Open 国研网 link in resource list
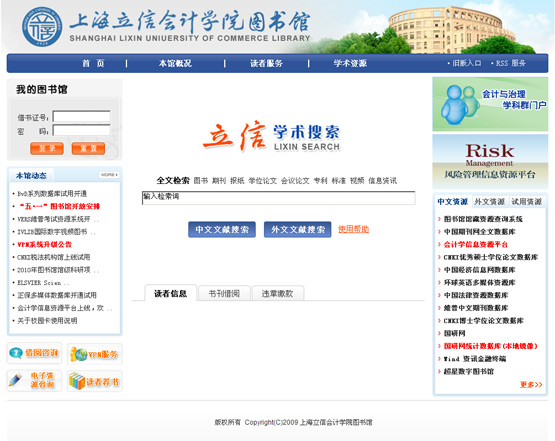 pos(454,333)
